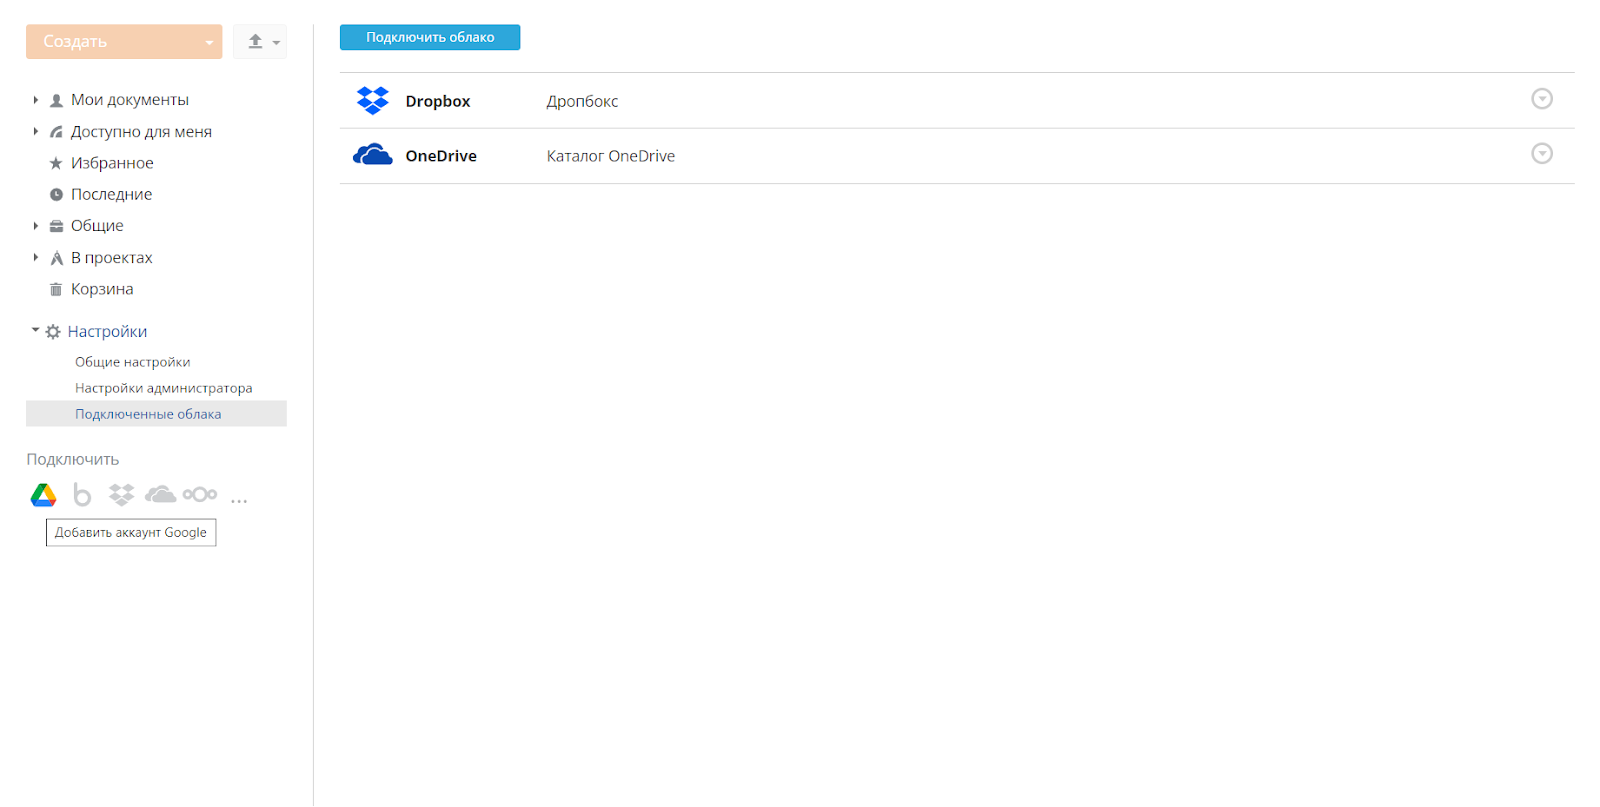Click the Настройки label
1600x807 pixels.
pos(107,331)
